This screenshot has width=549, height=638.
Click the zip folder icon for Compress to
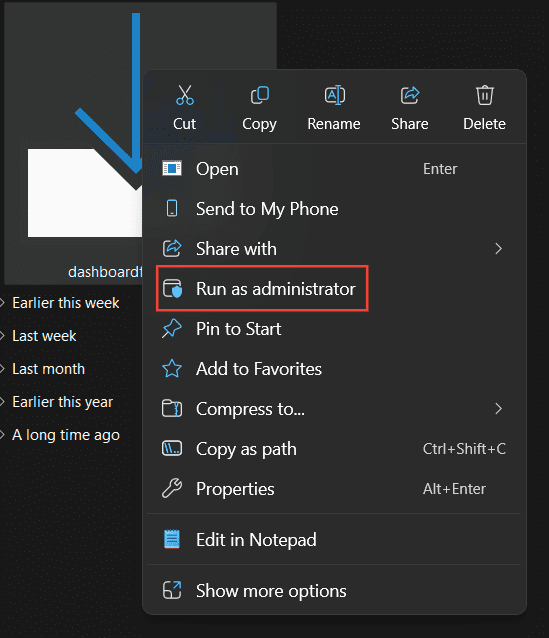172,409
